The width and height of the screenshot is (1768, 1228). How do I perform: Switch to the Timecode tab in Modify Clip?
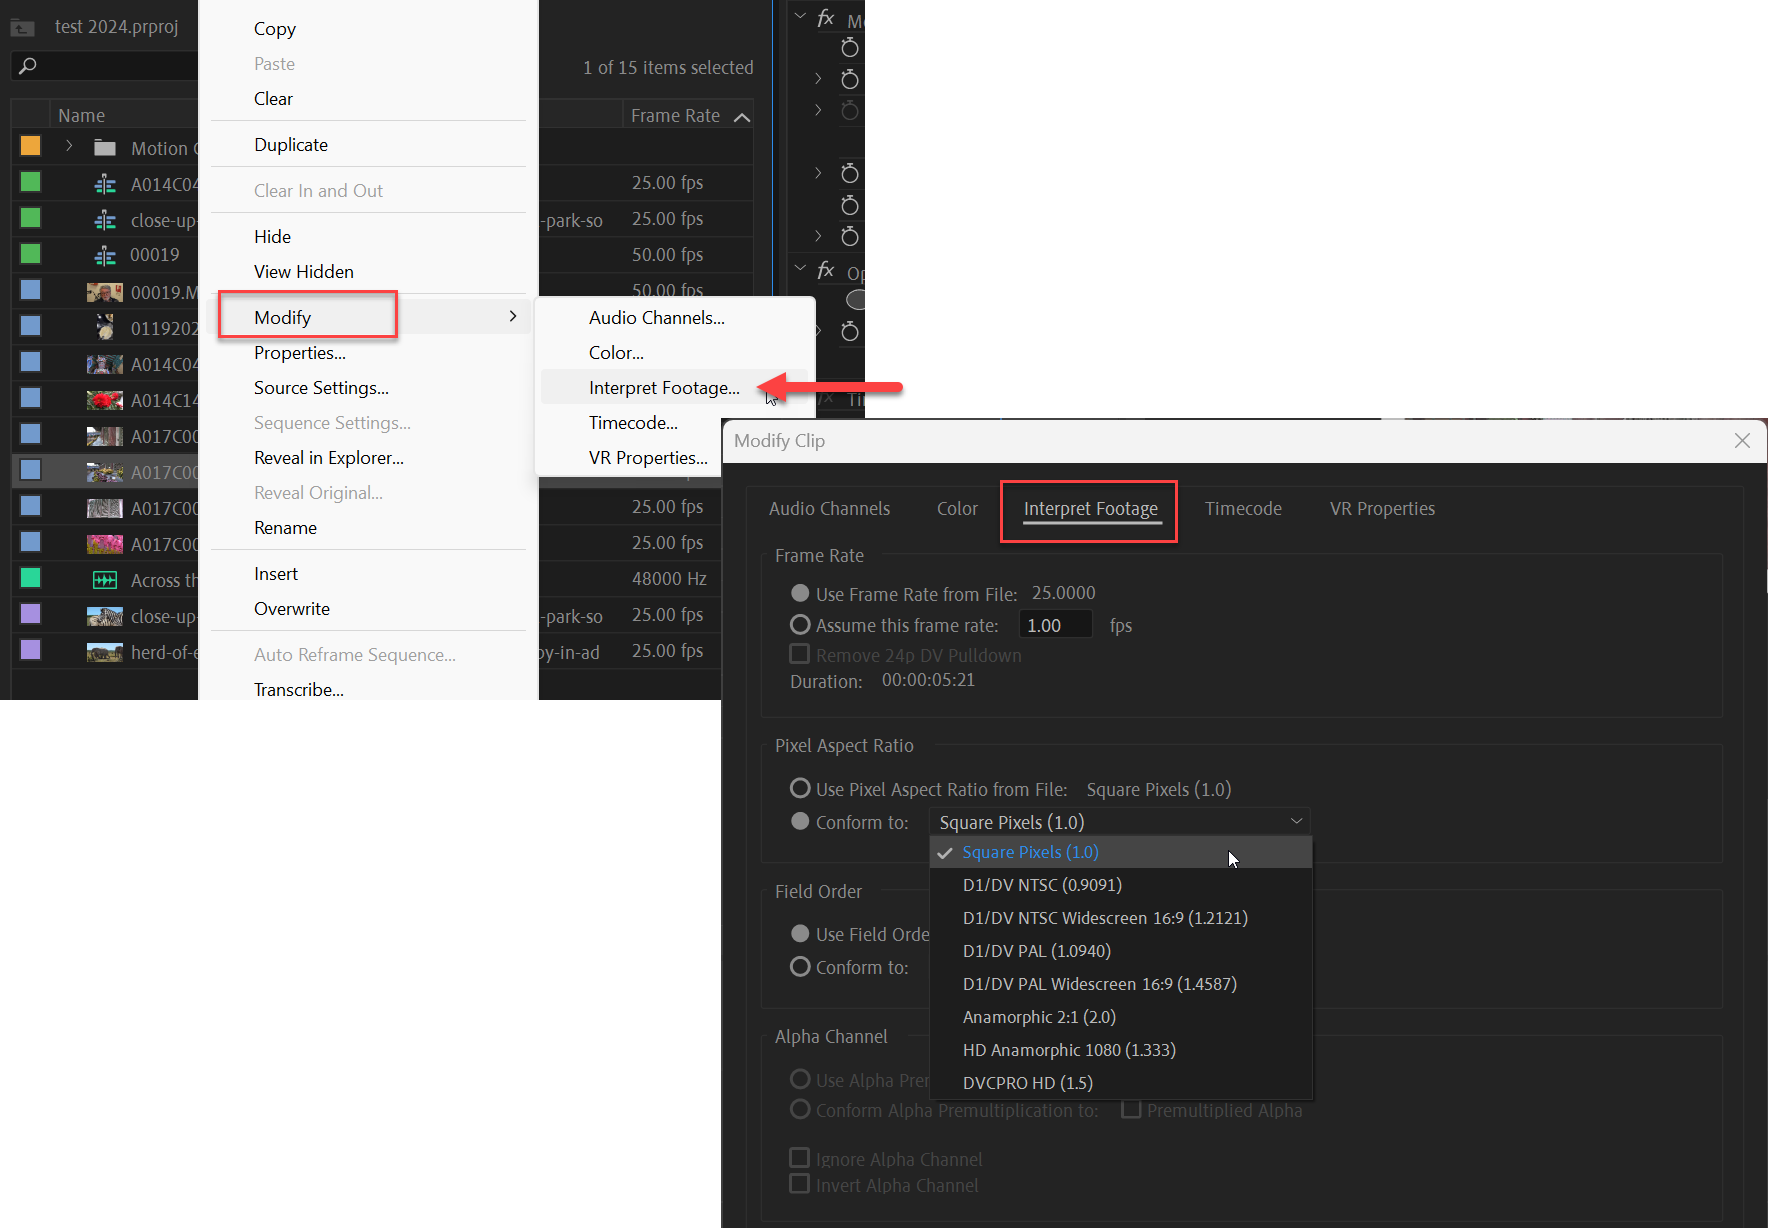[x=1243, y=508]
